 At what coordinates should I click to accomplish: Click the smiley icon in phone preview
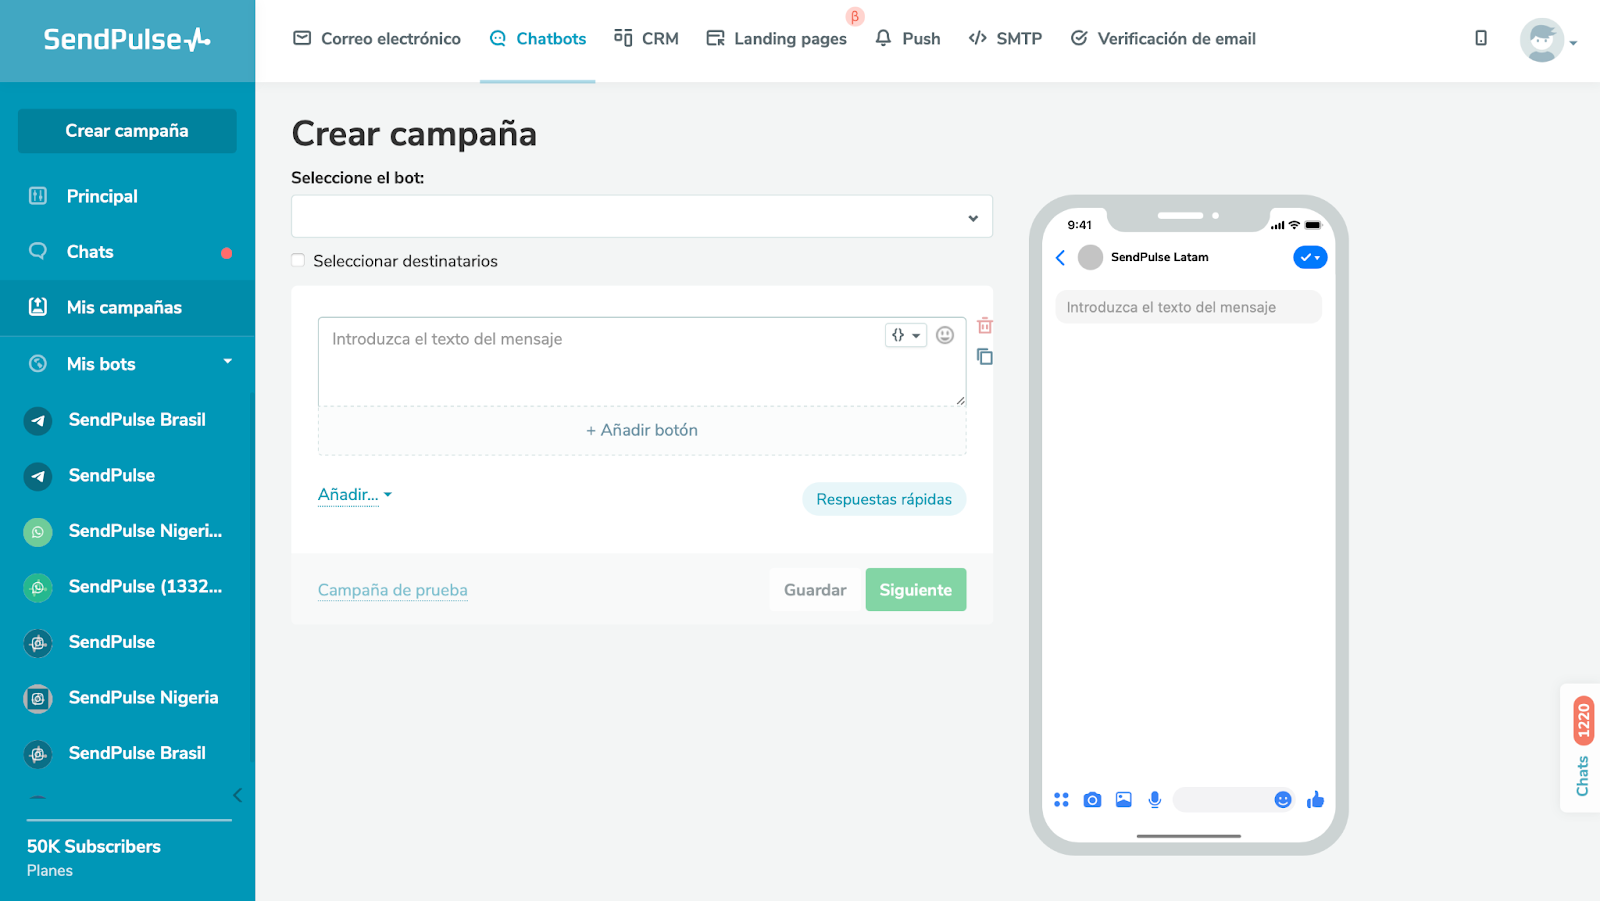point(1283,799)
